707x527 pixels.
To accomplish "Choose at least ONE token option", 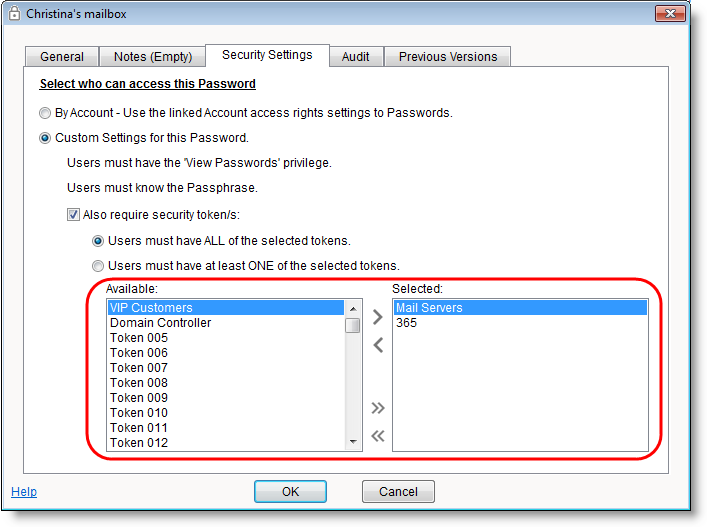I will click(97, 266).
